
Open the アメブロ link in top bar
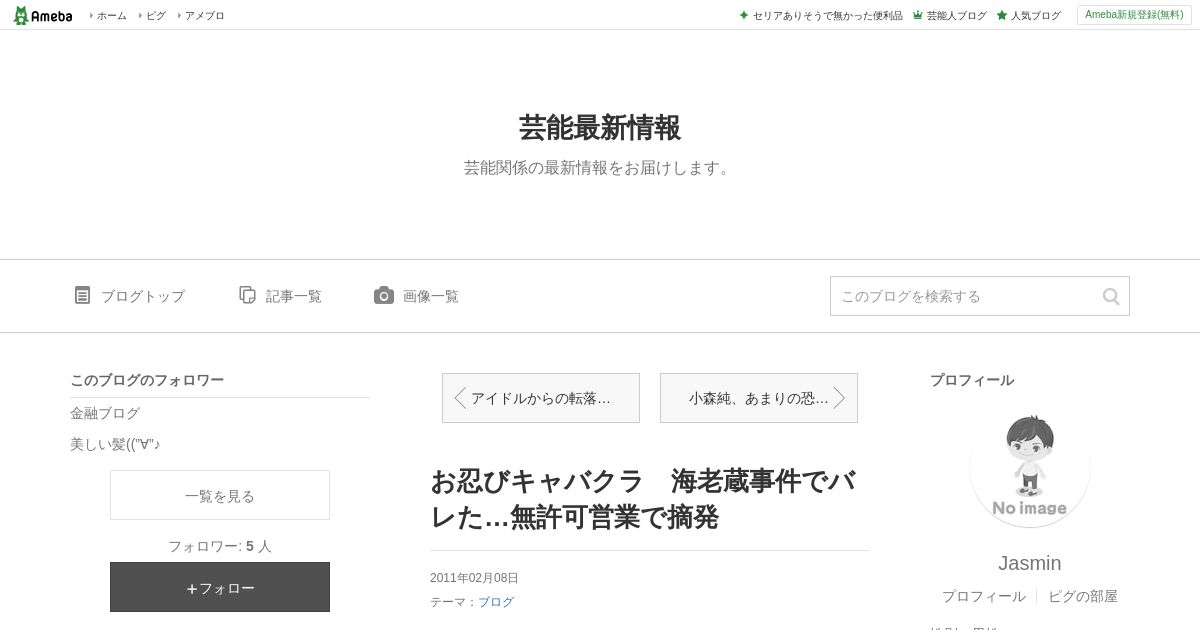click(204, 15)
